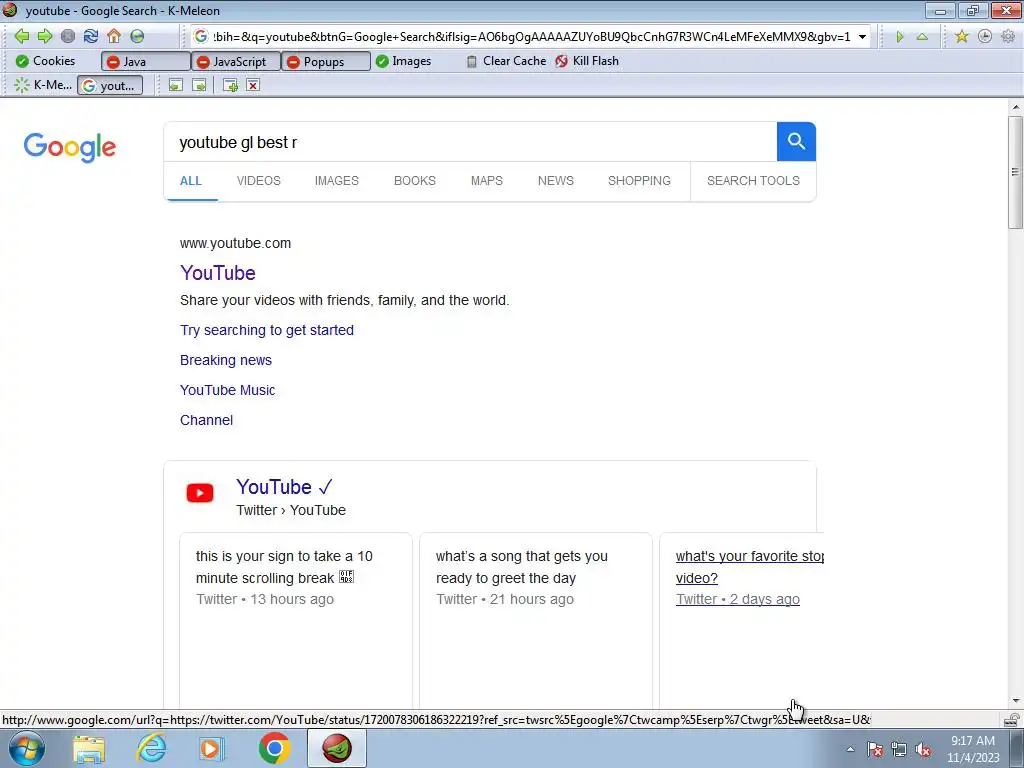
Task: Launch Google Chrome from taskbar
Action: [274, 749]
